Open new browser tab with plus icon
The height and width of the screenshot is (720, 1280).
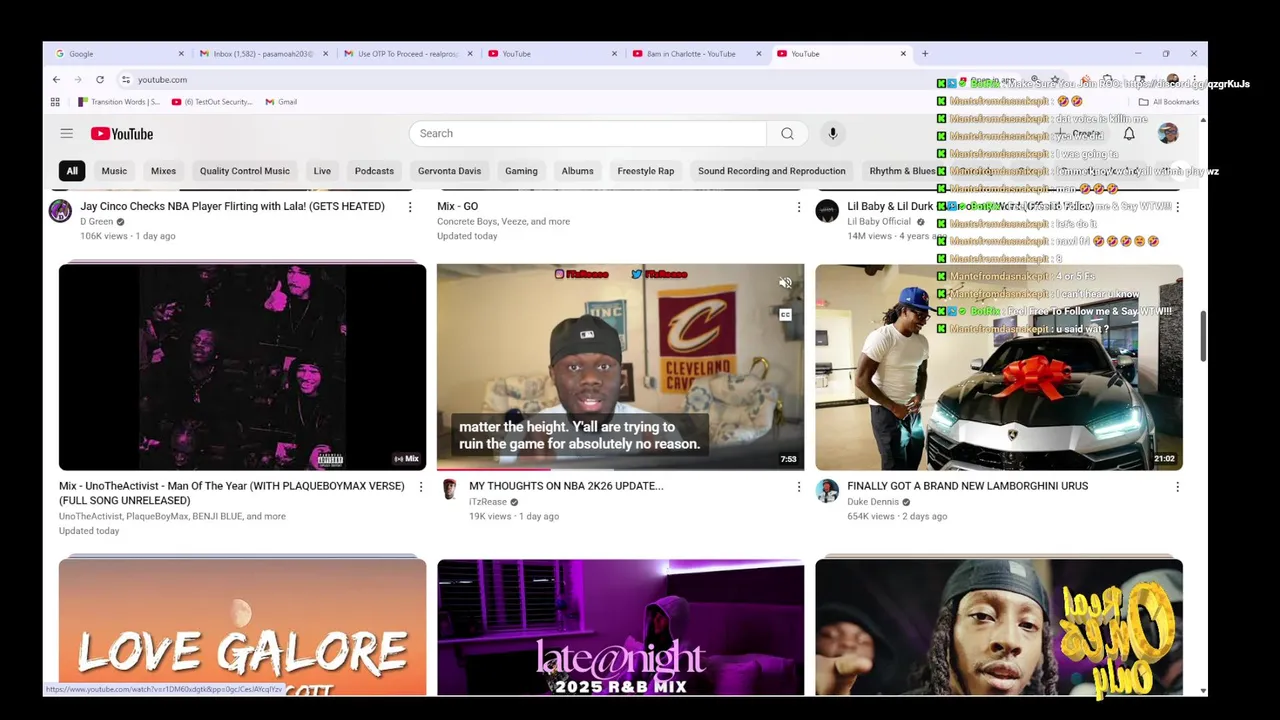(925, 53)
